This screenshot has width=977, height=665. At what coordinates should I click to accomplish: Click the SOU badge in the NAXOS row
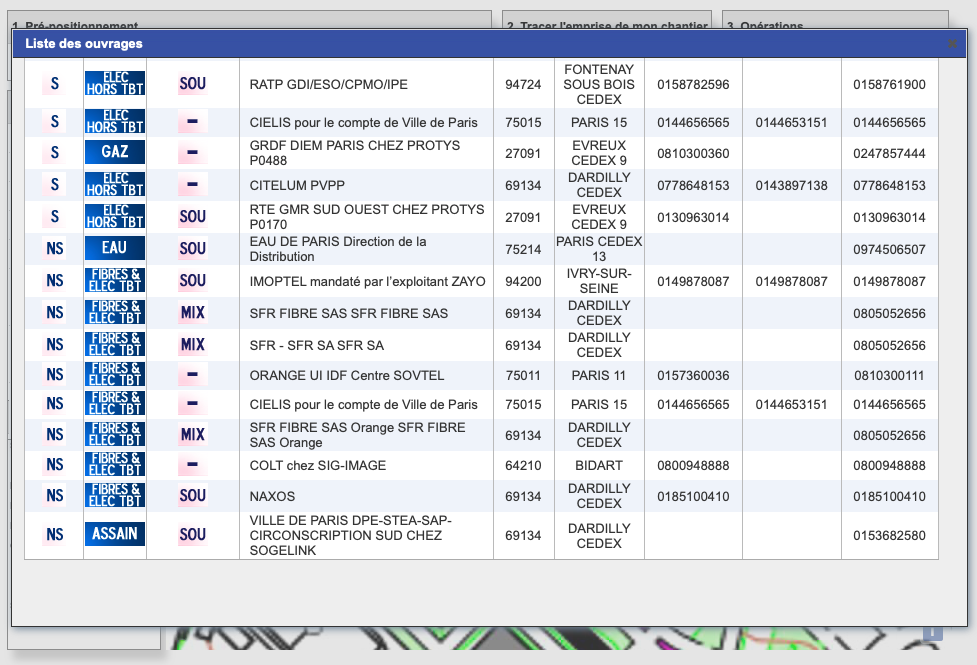[x=193, y=495]
